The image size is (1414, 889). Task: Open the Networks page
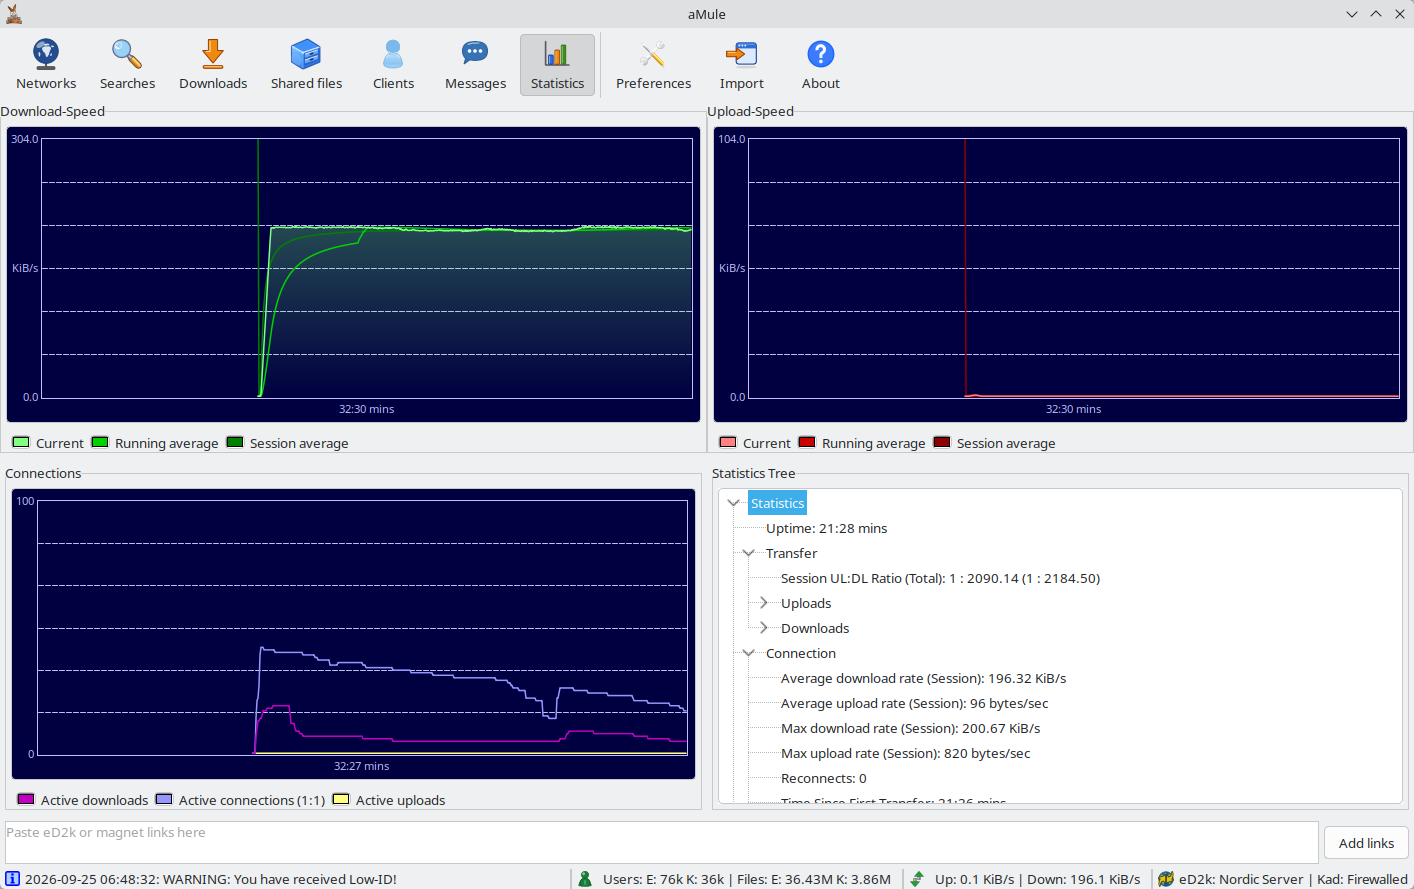click(x=46, y=65)
